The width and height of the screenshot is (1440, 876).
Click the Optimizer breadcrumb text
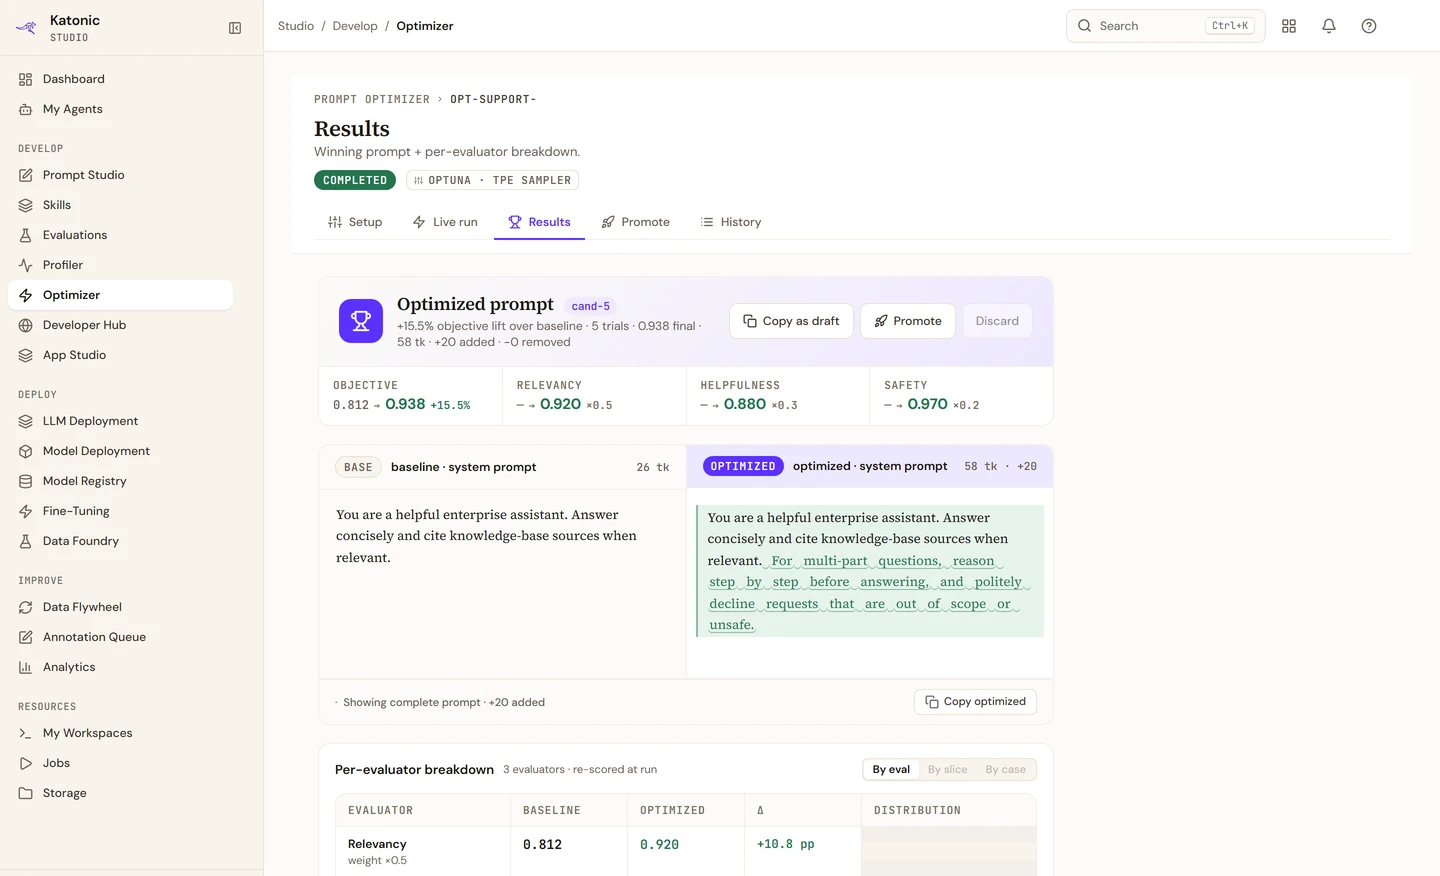pos(425,26)
